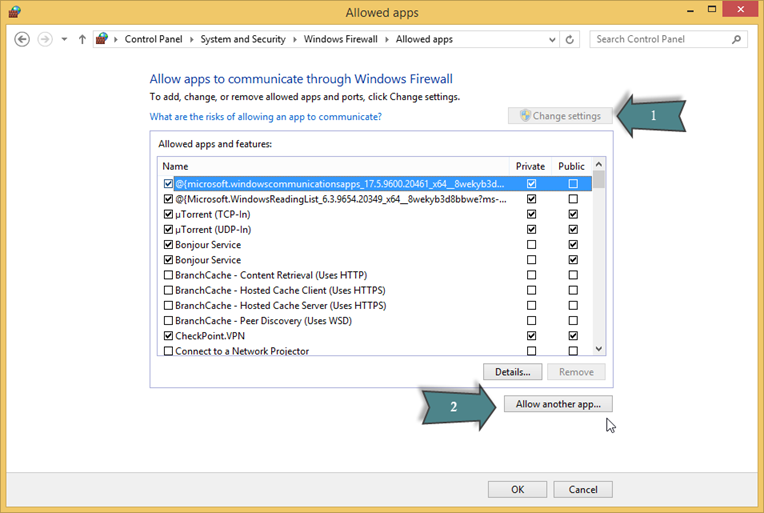
Task: Enable BranchCache Content Retrieval checkbox
Action: coord(168,275)
